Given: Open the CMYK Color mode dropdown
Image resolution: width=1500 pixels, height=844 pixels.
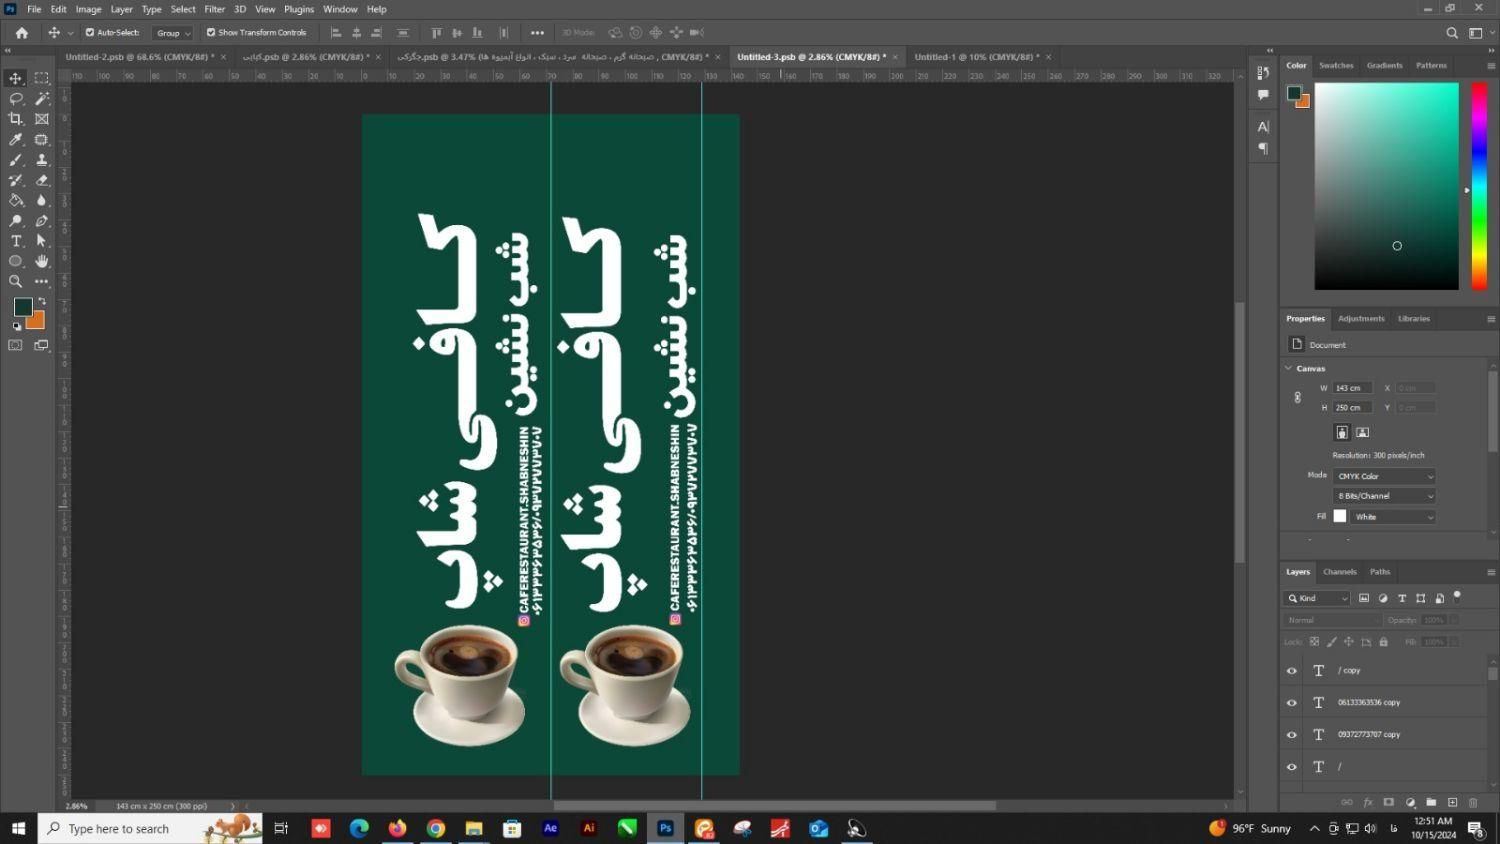Looking at the screenshot, I should coord(1384,476).
